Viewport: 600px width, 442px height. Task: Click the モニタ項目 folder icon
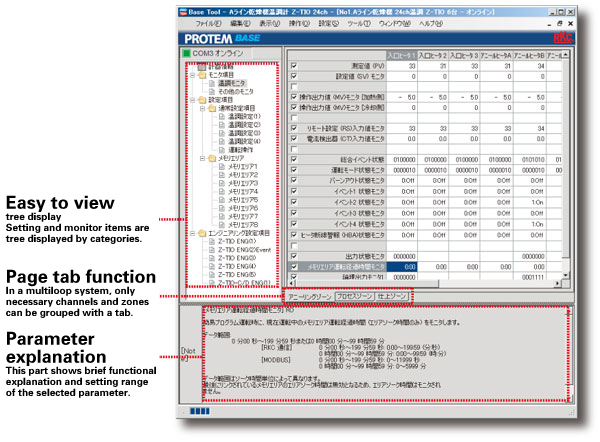(202, 75)
